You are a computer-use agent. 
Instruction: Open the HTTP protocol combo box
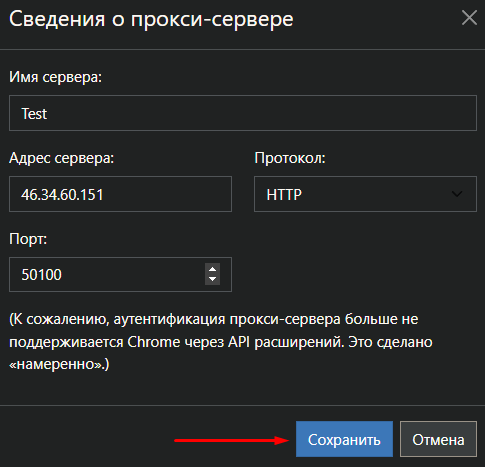click(365, 194)
